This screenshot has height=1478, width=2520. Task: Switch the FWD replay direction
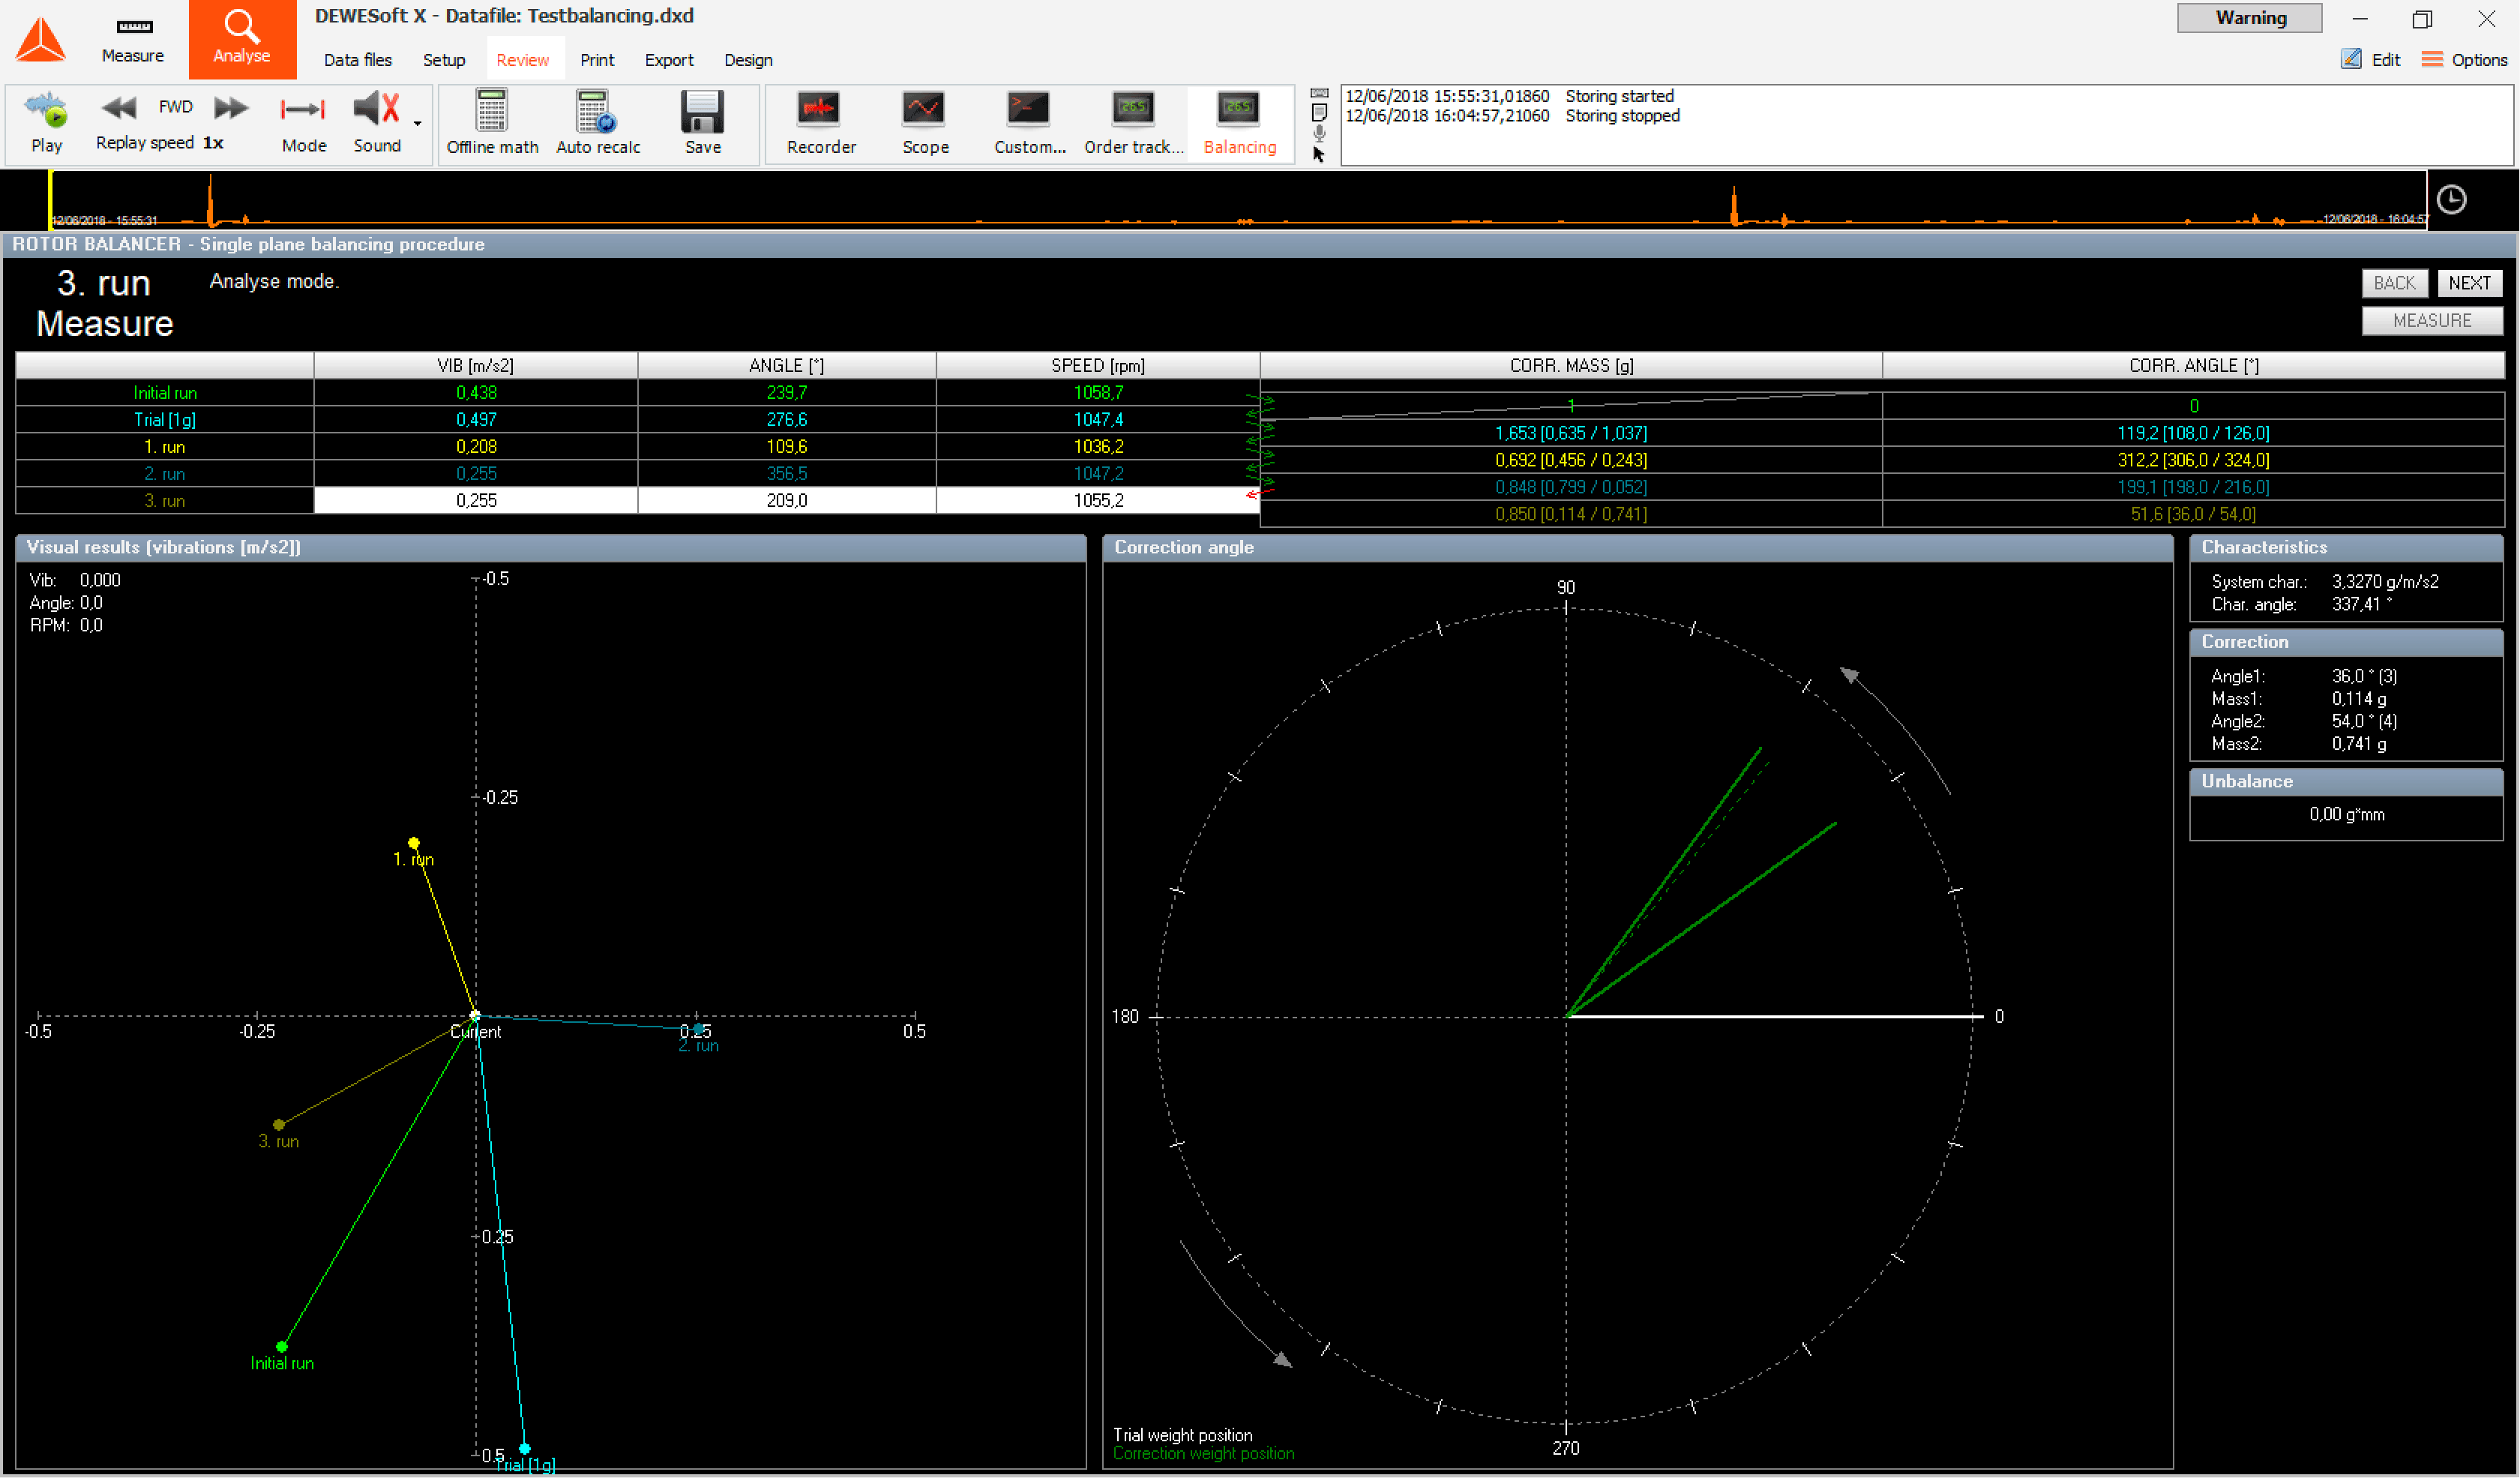[x=176, y=106]
